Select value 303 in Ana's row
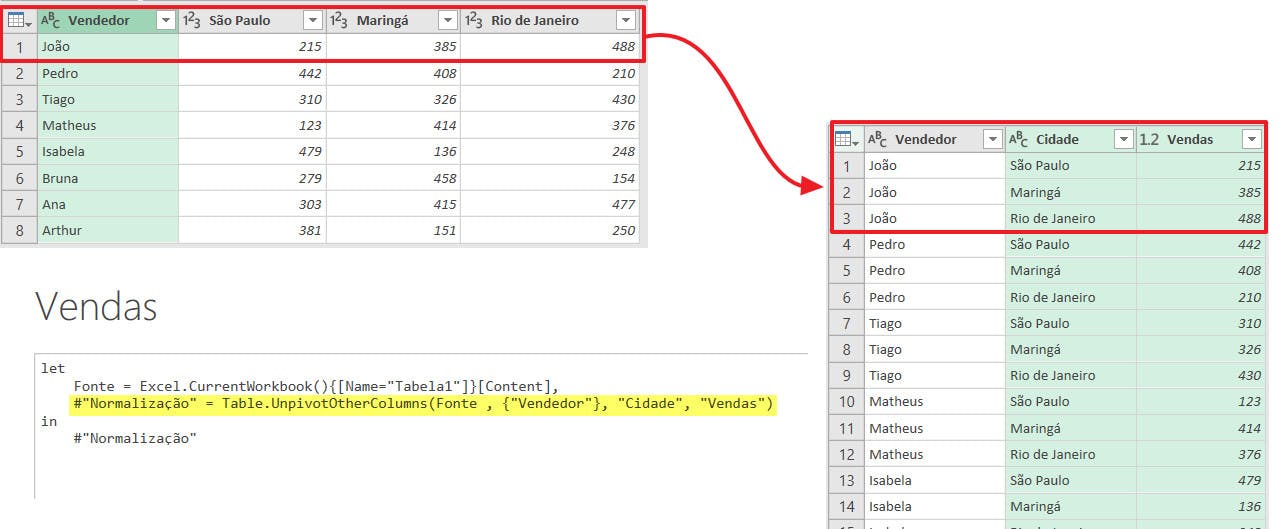Screen dimensions: 1281x529 click(252, 204)
